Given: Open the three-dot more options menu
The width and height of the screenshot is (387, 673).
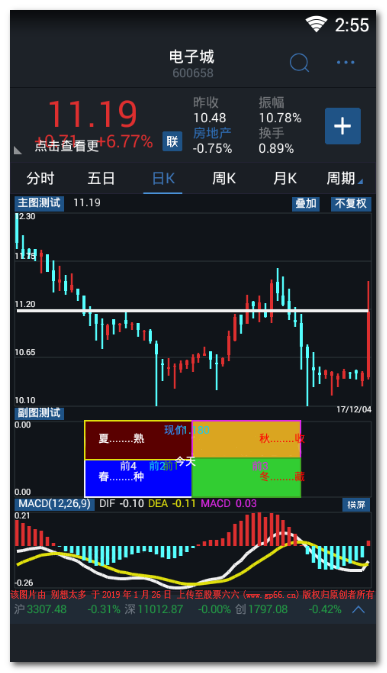Looking at the screenshot, I should (345, 63).
